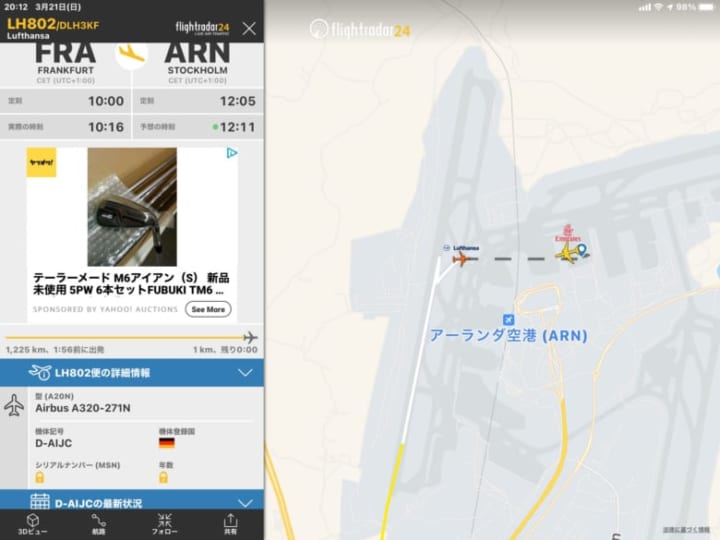Viewport: 720px width, 540px height.
Task: Click the See More ad button
Action: [208, 309]
